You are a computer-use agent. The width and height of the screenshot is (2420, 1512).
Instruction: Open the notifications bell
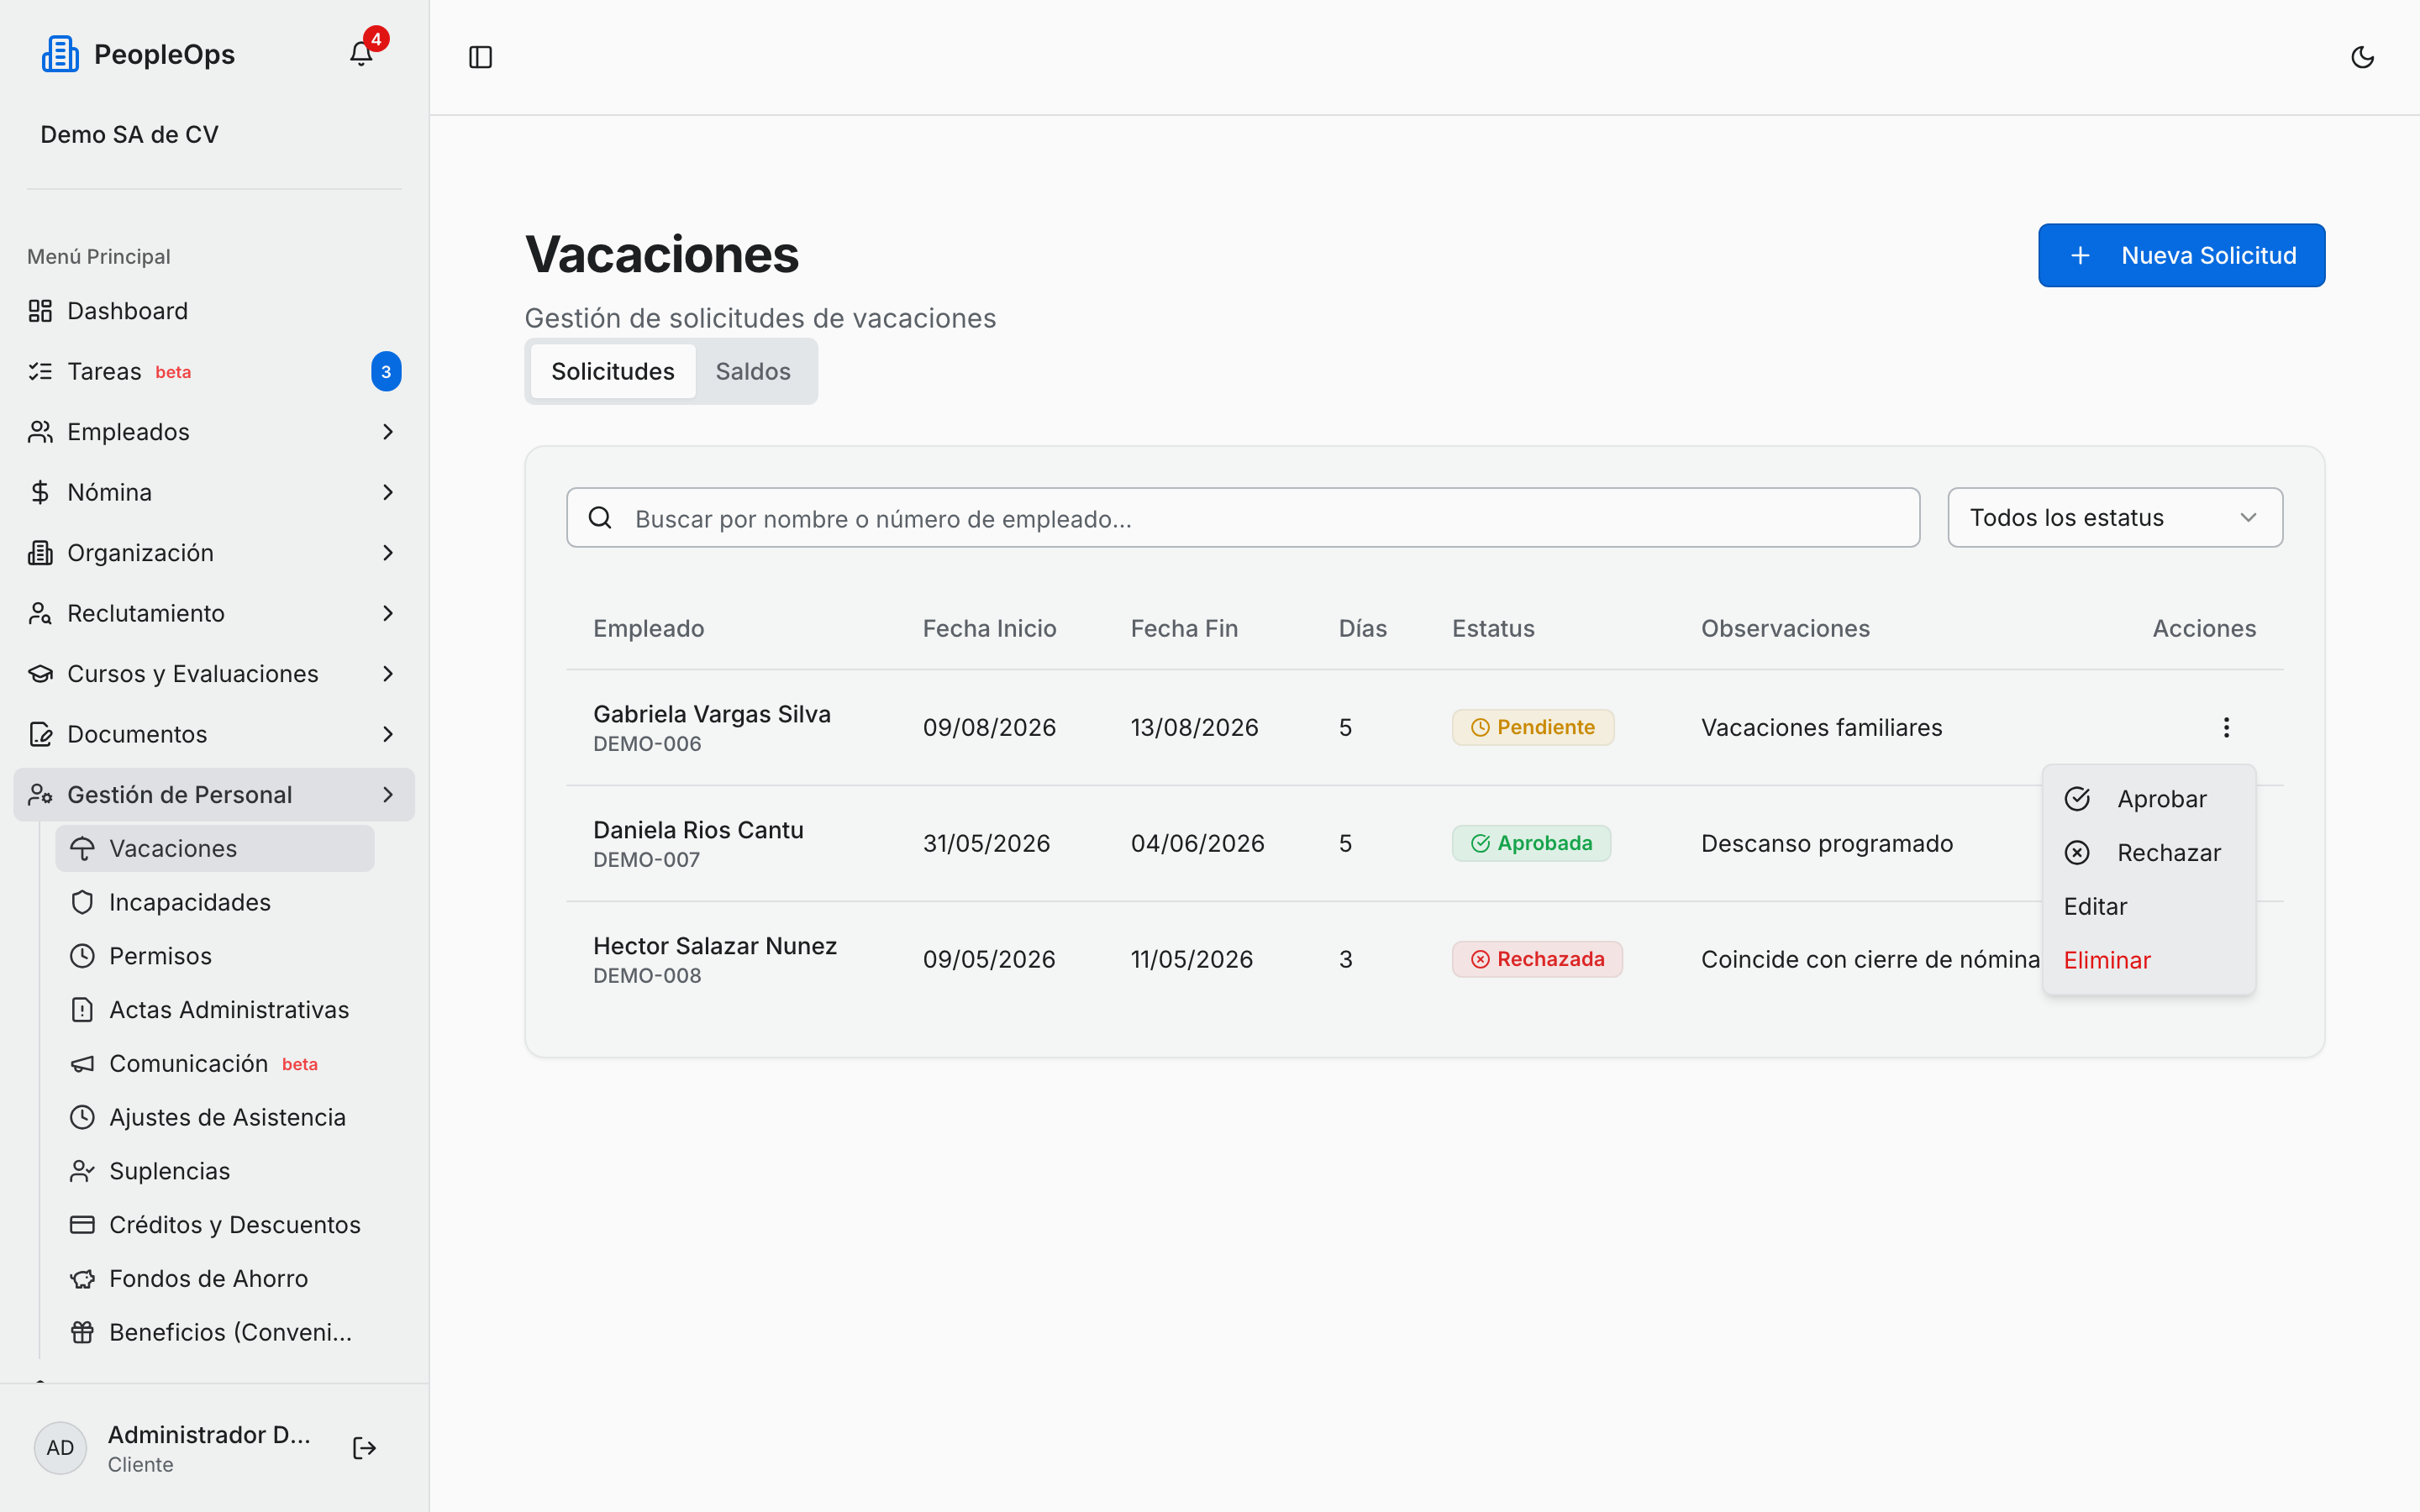click(361, 54)
